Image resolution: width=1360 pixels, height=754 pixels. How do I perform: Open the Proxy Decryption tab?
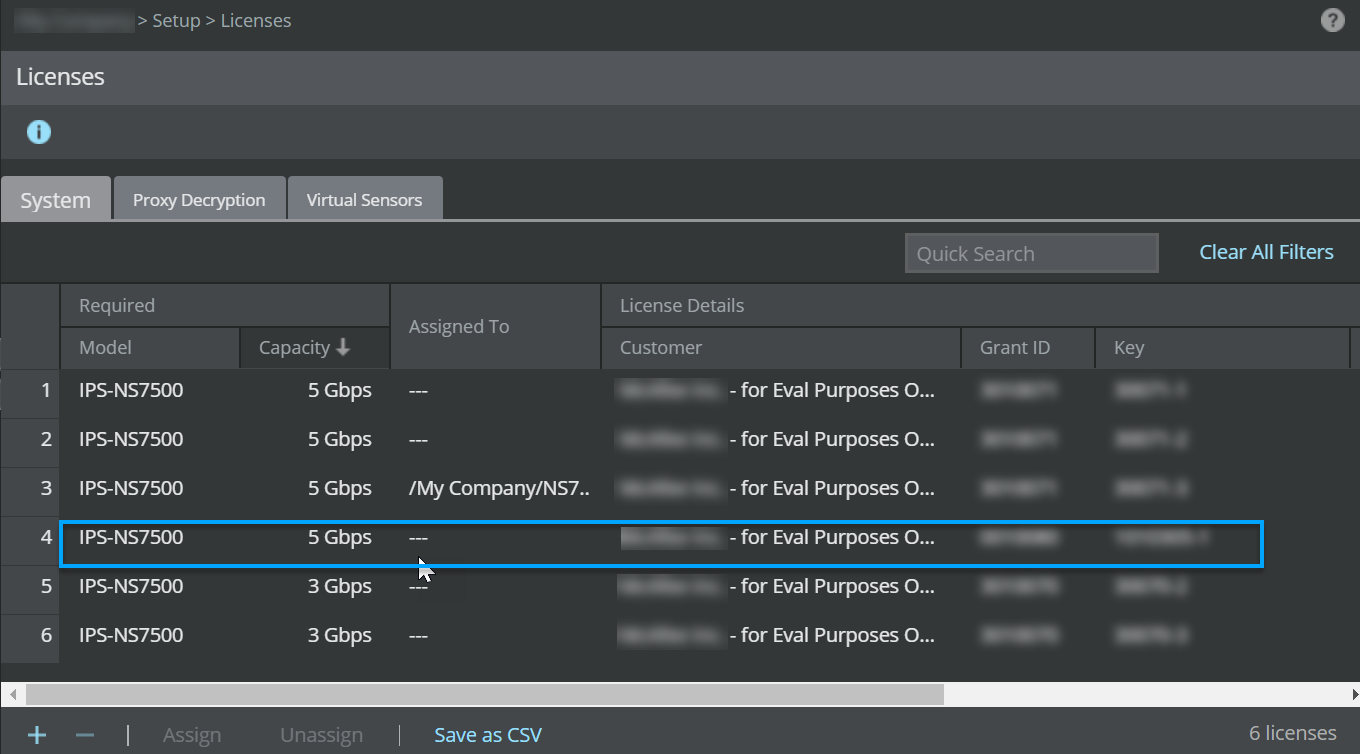pos(199,199)
